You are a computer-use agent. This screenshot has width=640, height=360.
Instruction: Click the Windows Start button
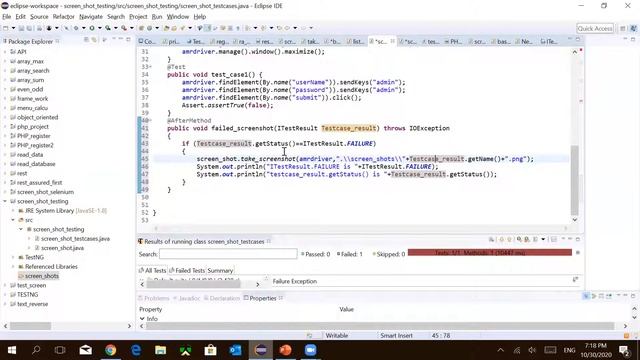tap(12, 350)
